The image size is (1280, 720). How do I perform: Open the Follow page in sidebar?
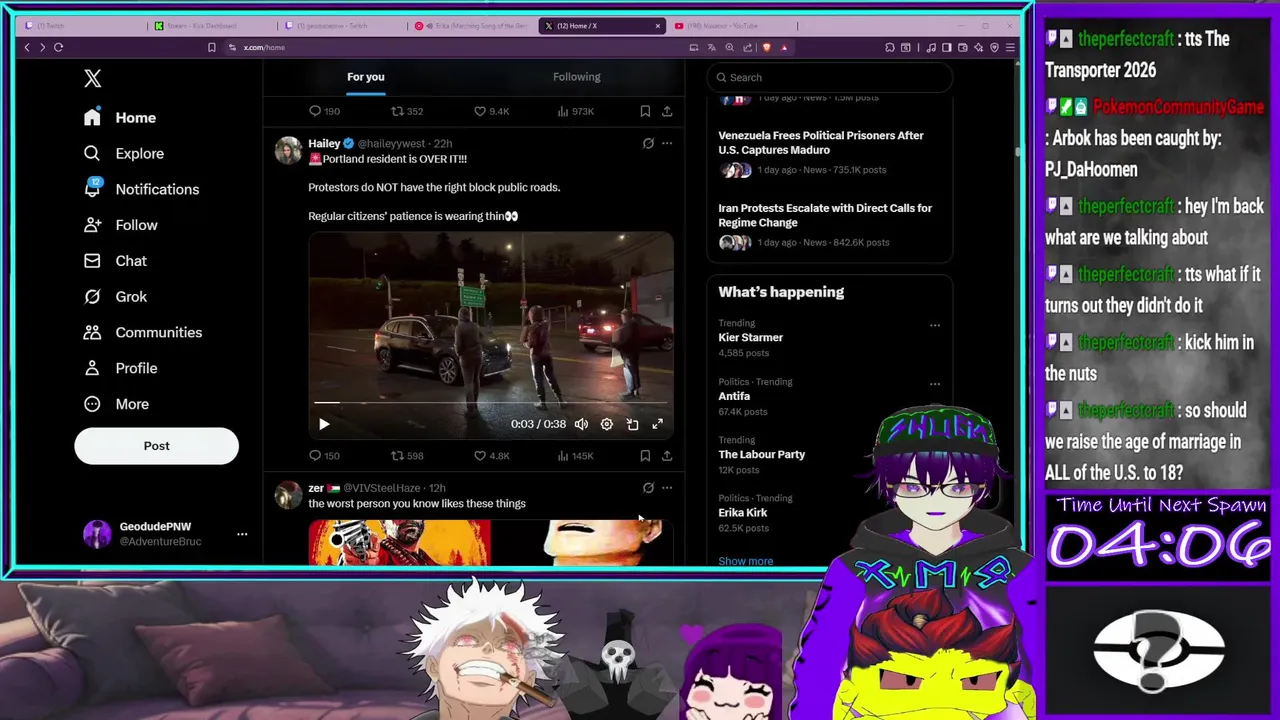tap(121, 225)
